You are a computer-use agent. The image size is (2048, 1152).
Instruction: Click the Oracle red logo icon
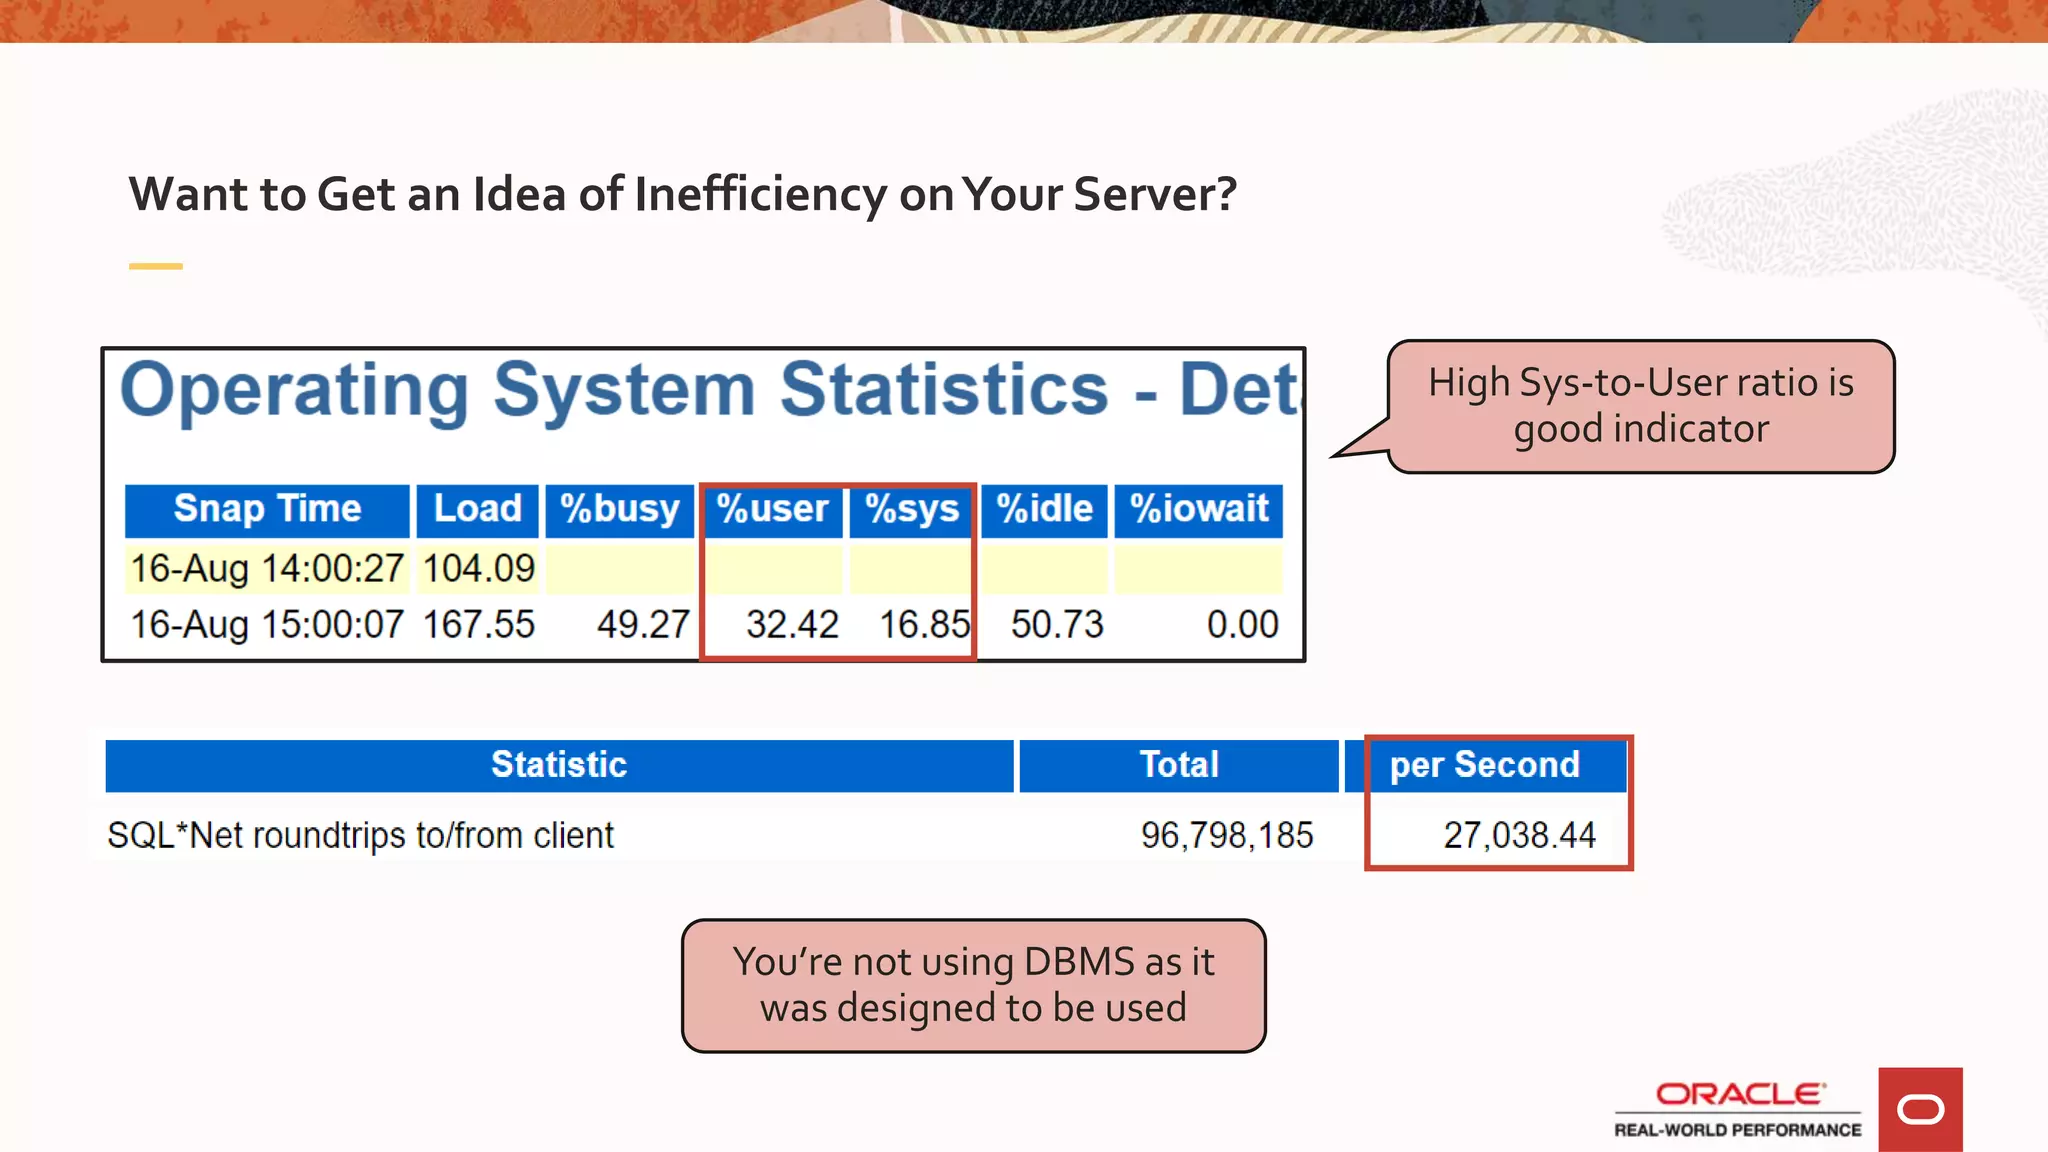pyautogui.click(x=1920, y=1109)
